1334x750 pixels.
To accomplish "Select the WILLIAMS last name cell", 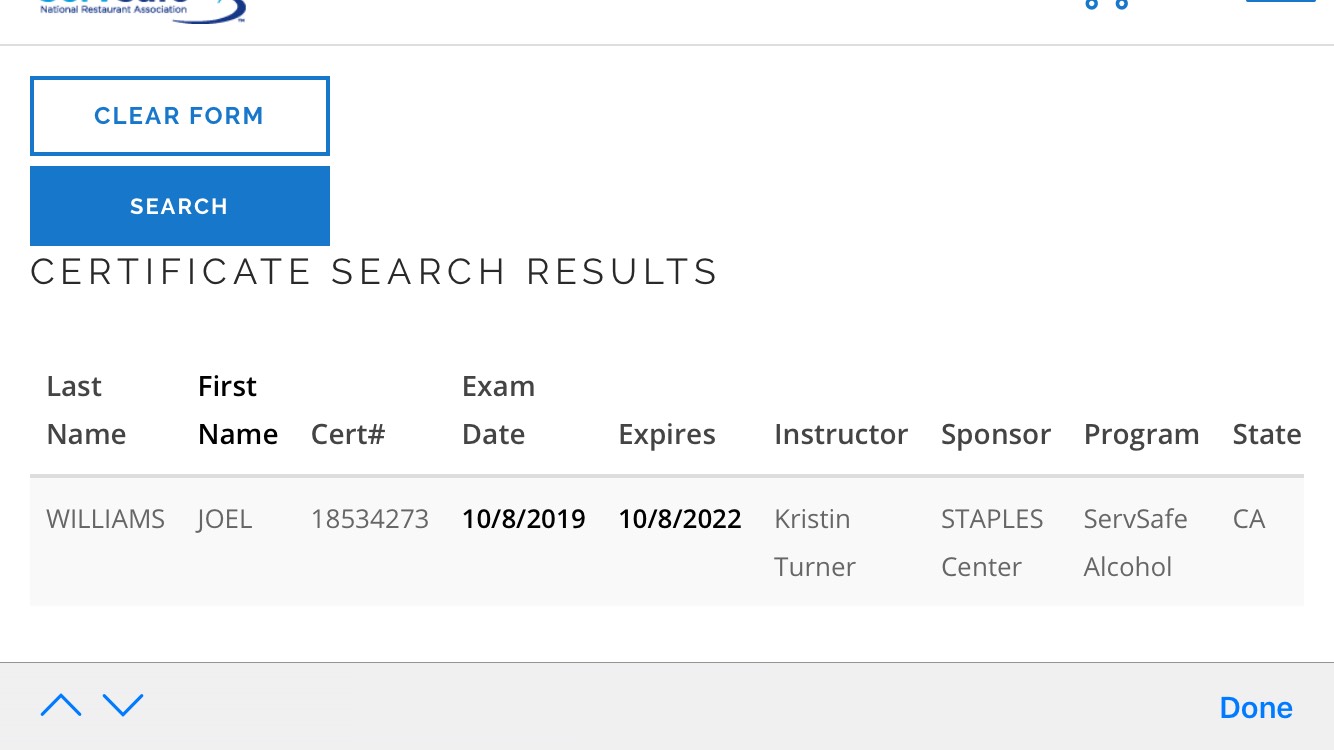I will click(106, 520).
